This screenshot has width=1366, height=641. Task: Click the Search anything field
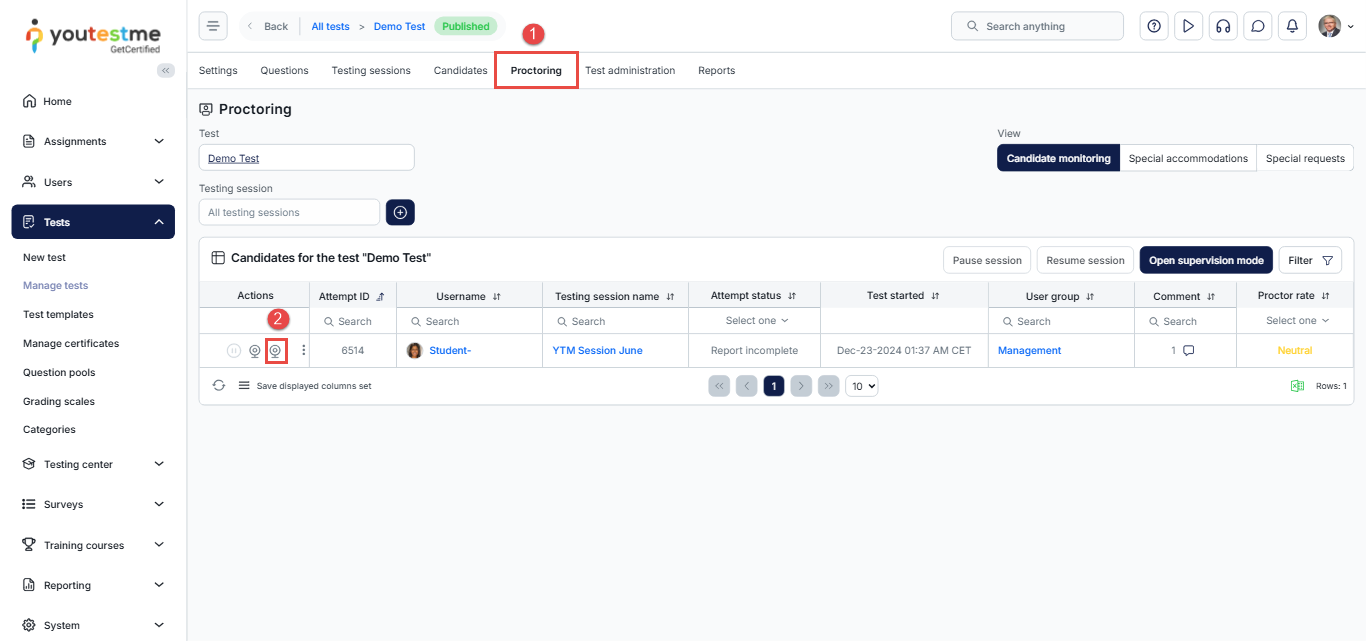coord(1037,26)
